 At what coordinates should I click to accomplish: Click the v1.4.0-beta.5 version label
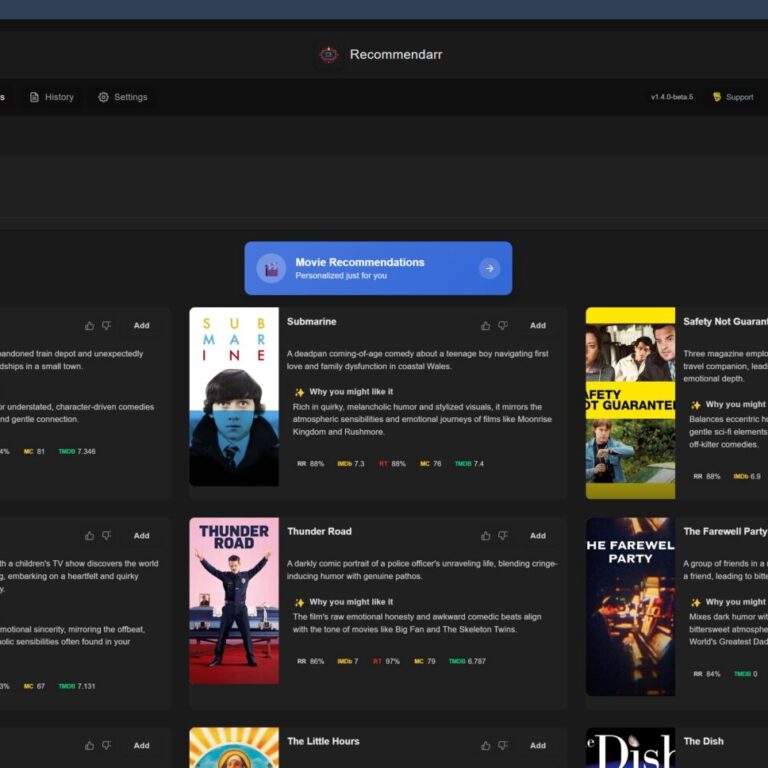click(672, 97)
